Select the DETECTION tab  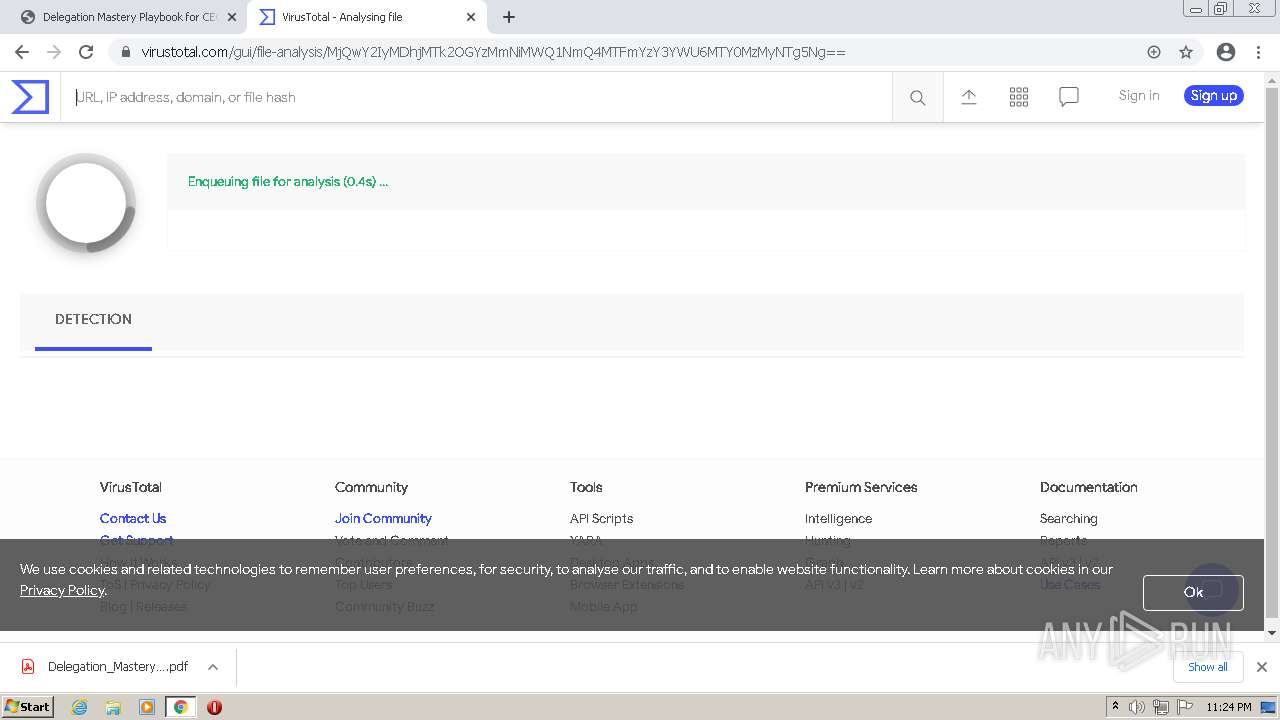pyautogui.click(x=93, y=320)
